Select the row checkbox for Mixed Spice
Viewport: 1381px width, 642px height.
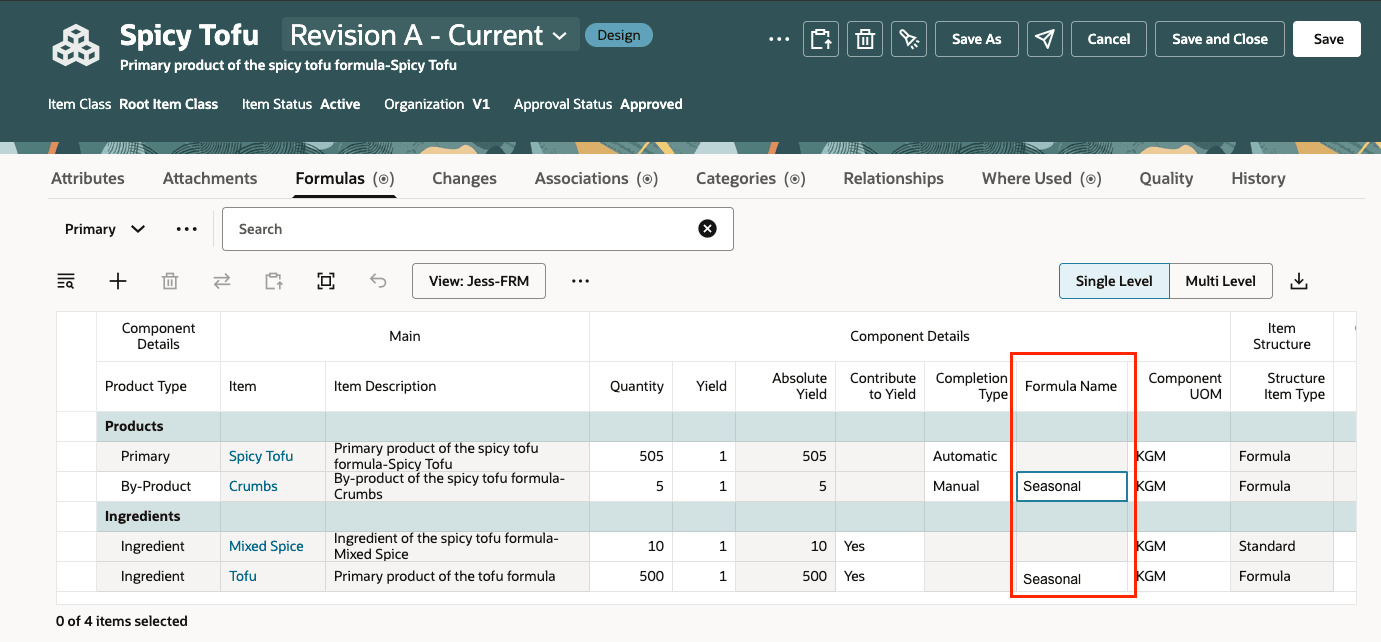coord(76,546)
